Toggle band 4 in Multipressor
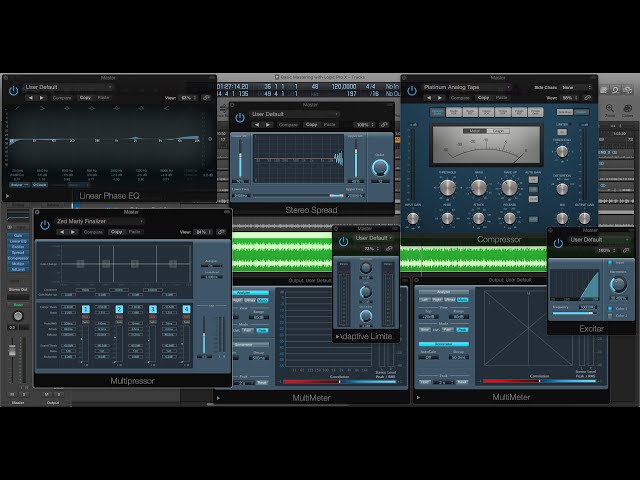The height and width of the screenshot is (480, 640). pyautogui.click(x=186, y=309)
